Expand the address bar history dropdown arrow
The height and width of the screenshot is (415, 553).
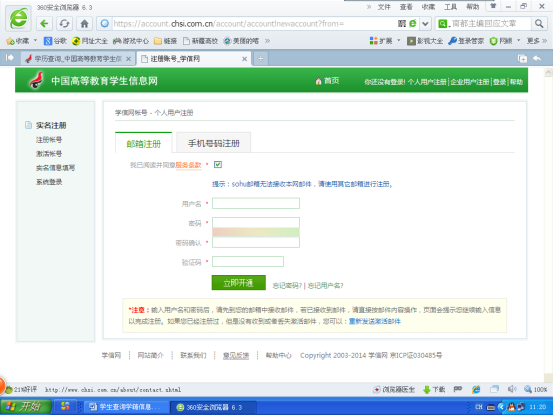(x=425, y=24)
